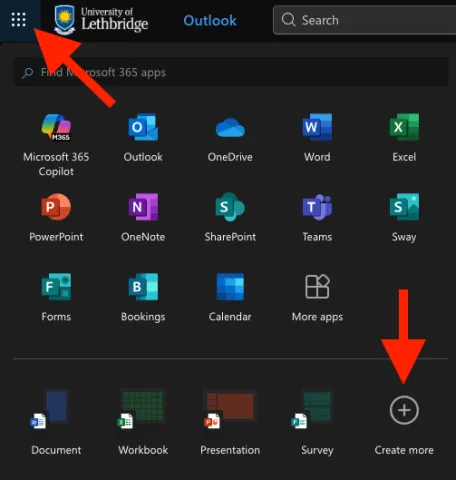Create a new Excel Workbook
This screenshot has height=480, width=456.
coord(143,423)
